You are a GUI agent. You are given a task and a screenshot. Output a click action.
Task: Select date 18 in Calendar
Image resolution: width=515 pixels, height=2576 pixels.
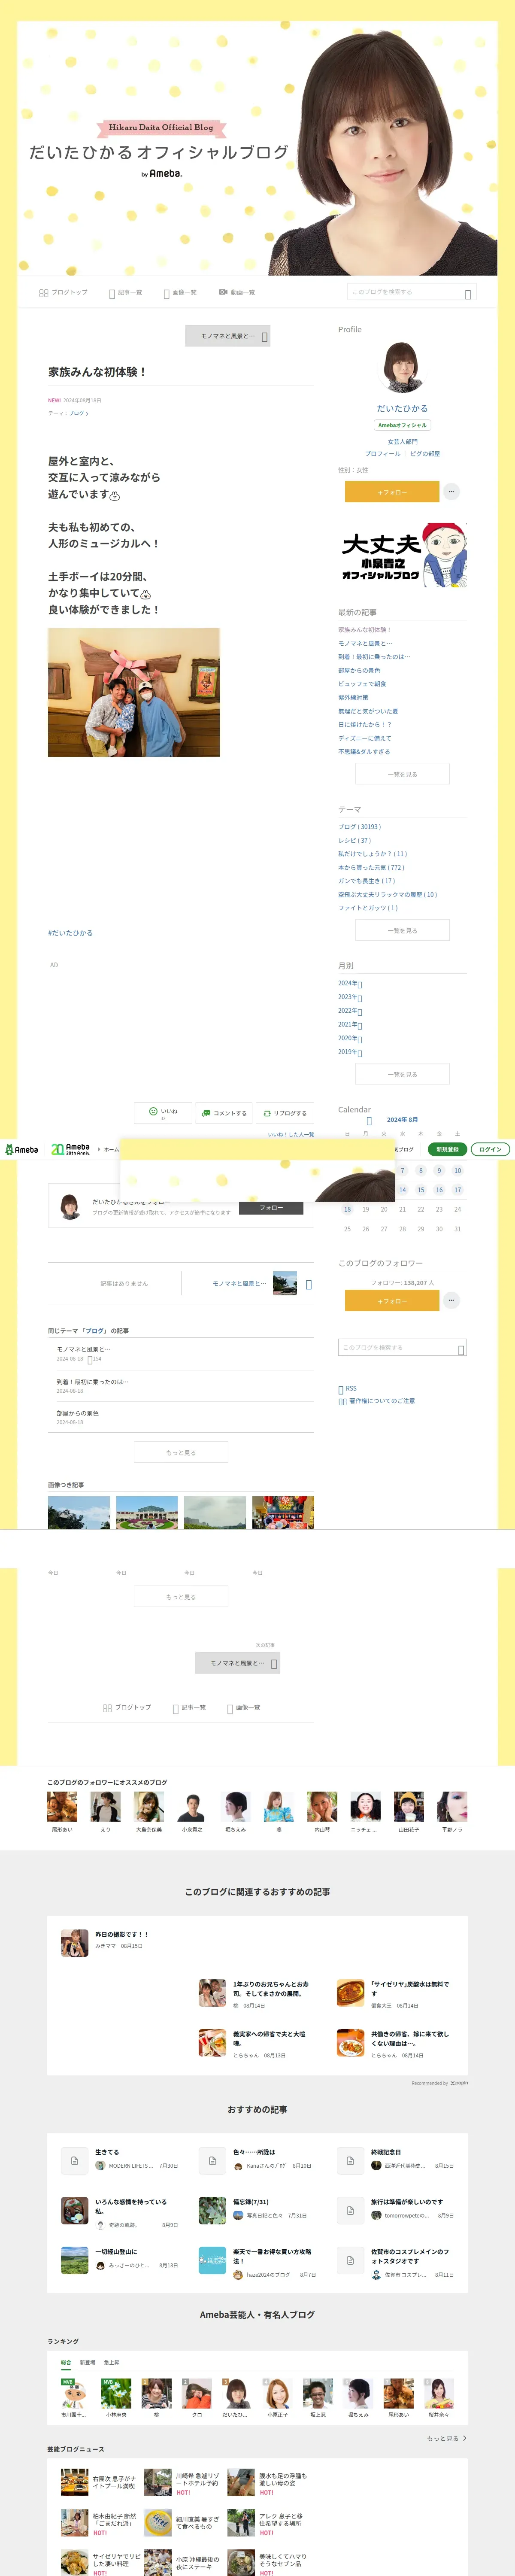click(347, 1209)
